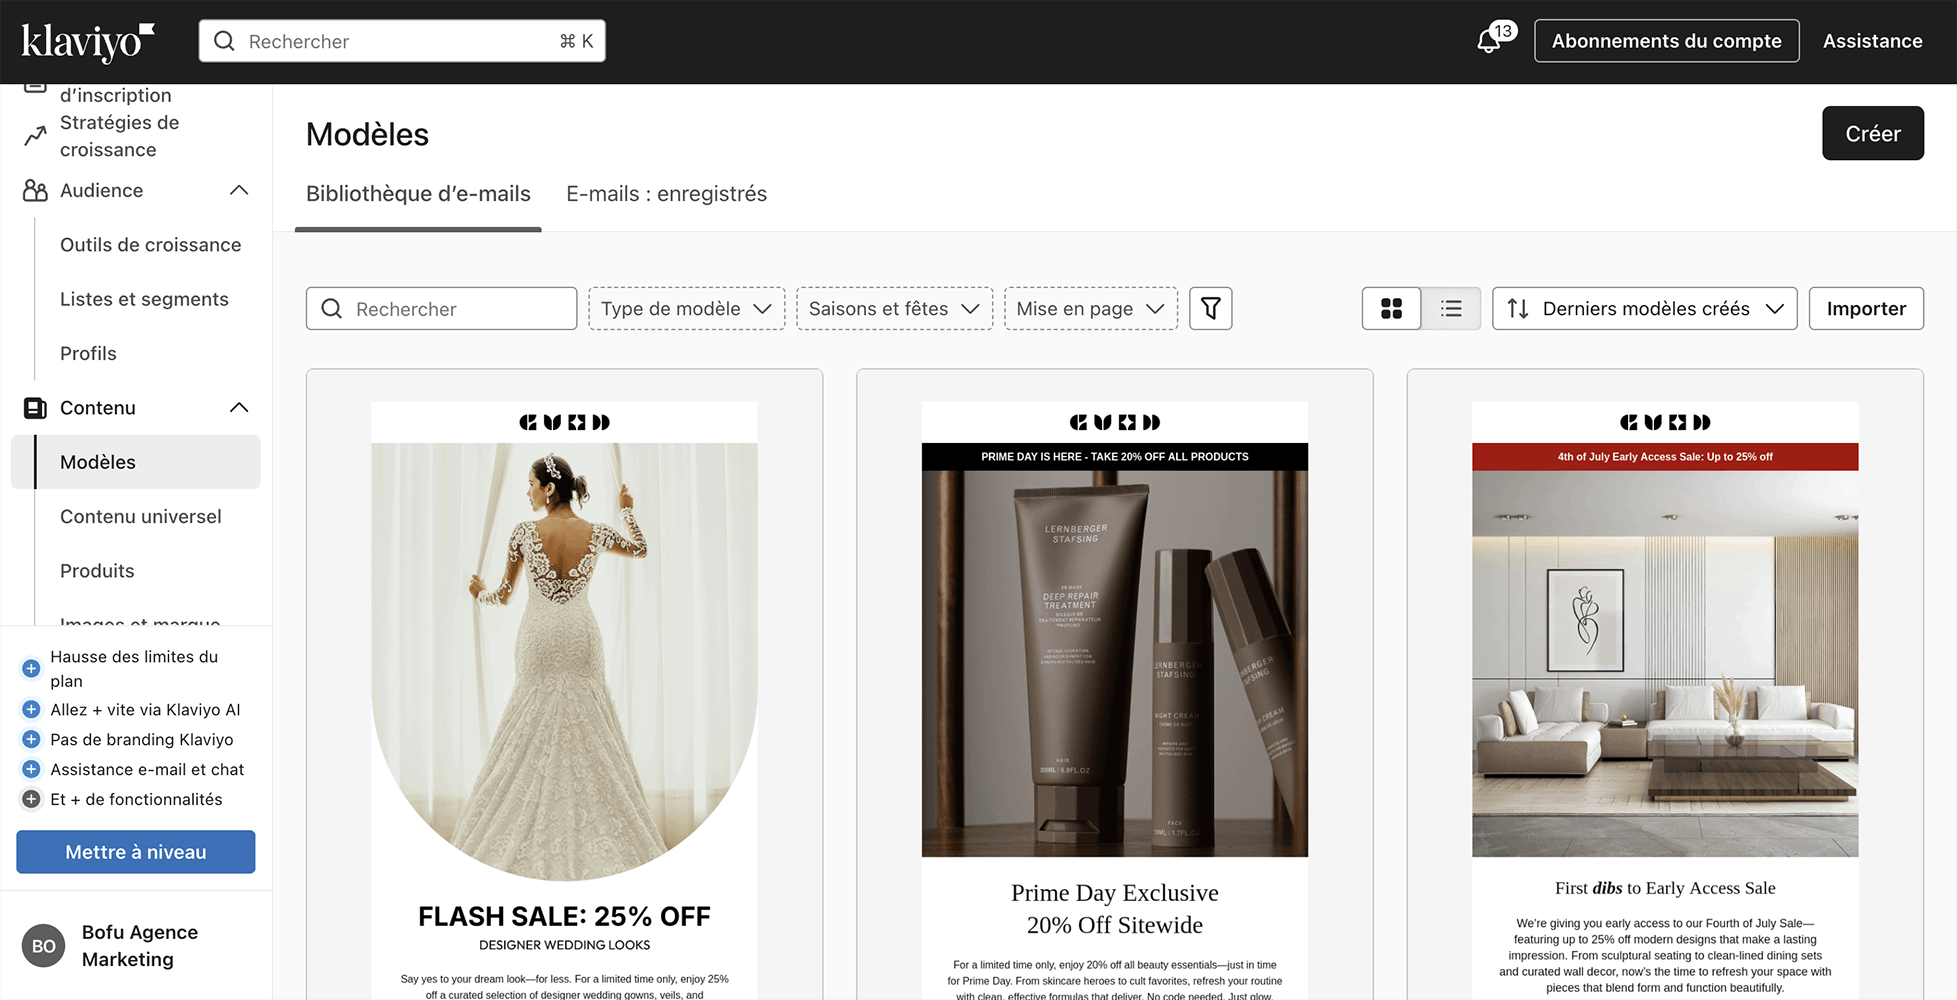Switch to list view
Screen dimensions: 1957x1000
tap(1451, 309)
